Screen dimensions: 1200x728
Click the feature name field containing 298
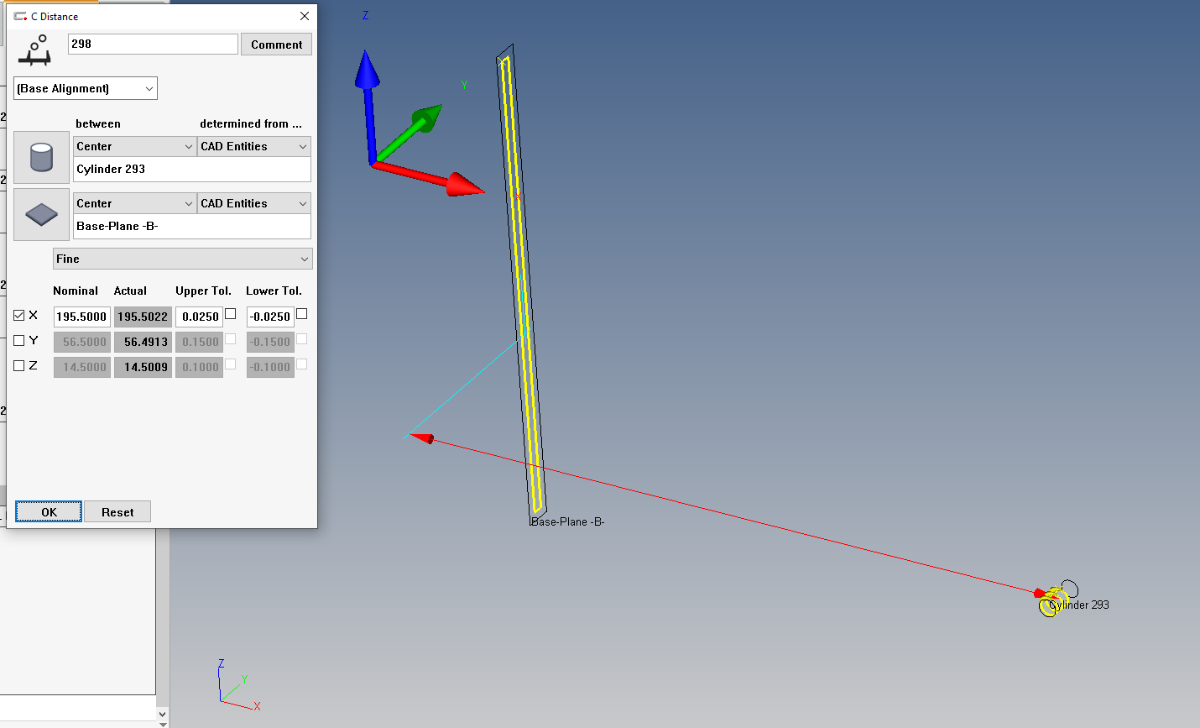point(153,44)
